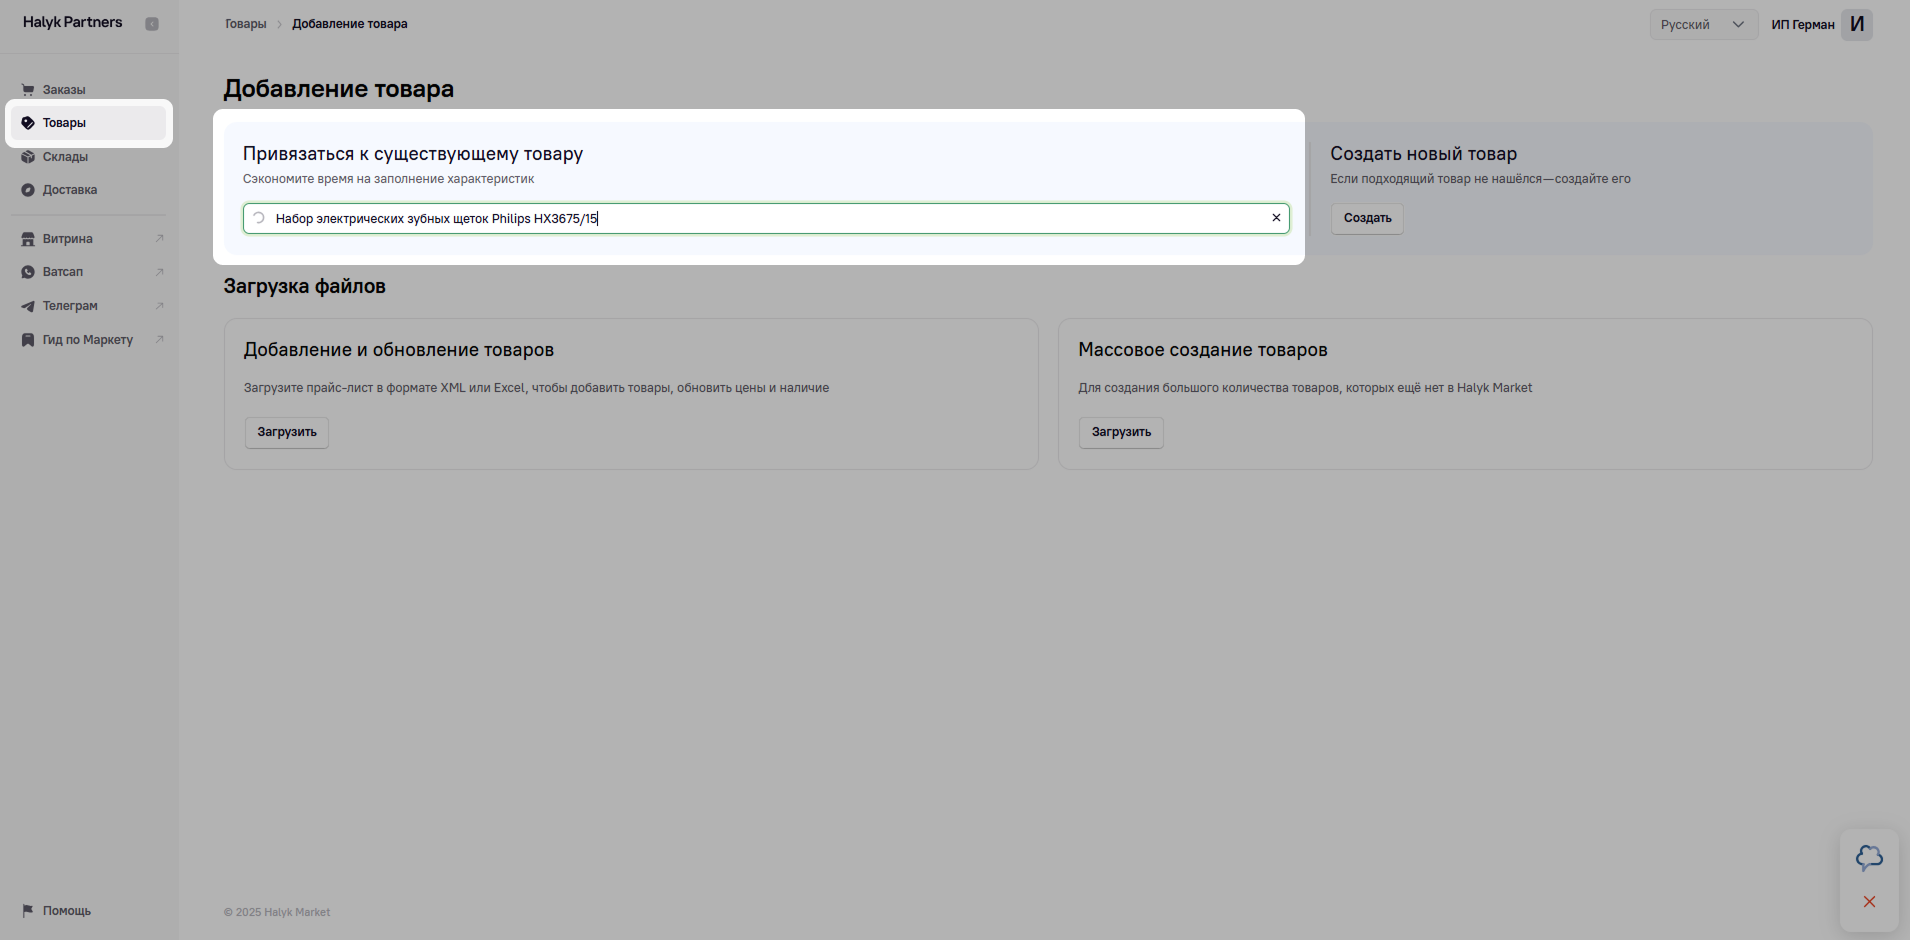Click the Помощь flag icon
This screenshot has height=940, width=1910.
[28, 911]
